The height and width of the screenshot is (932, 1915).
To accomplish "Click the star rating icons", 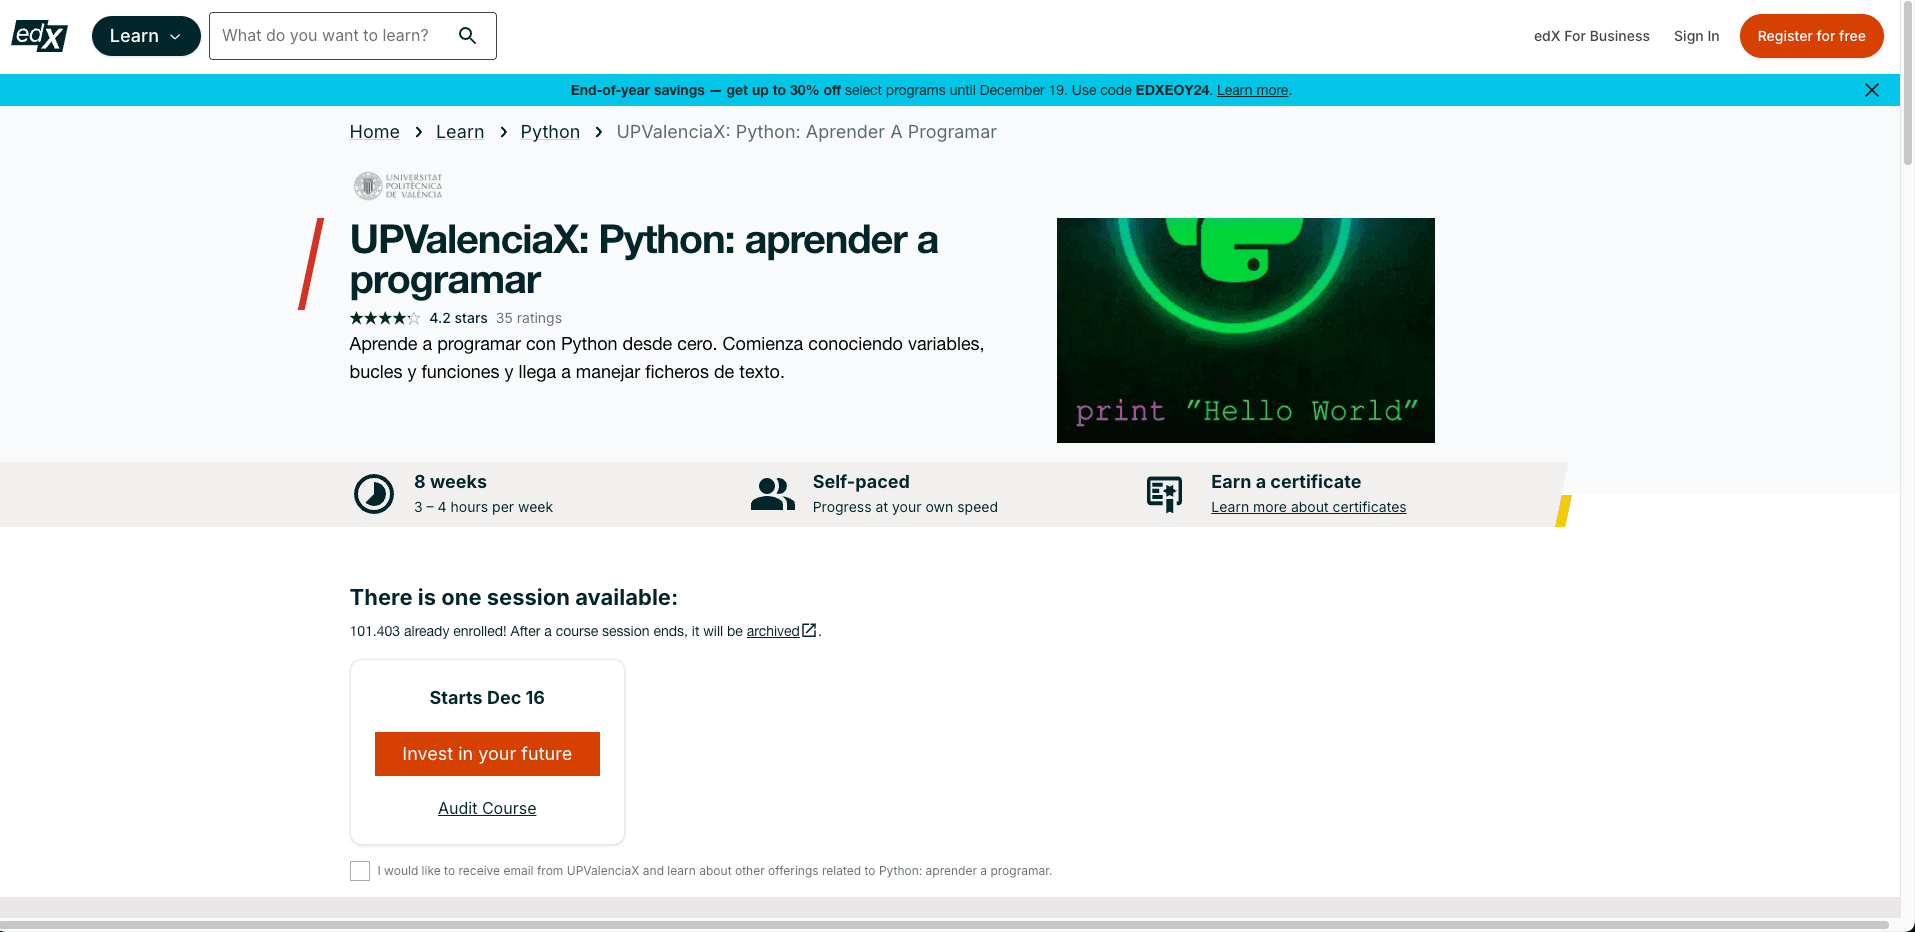I will coord(385,318).
